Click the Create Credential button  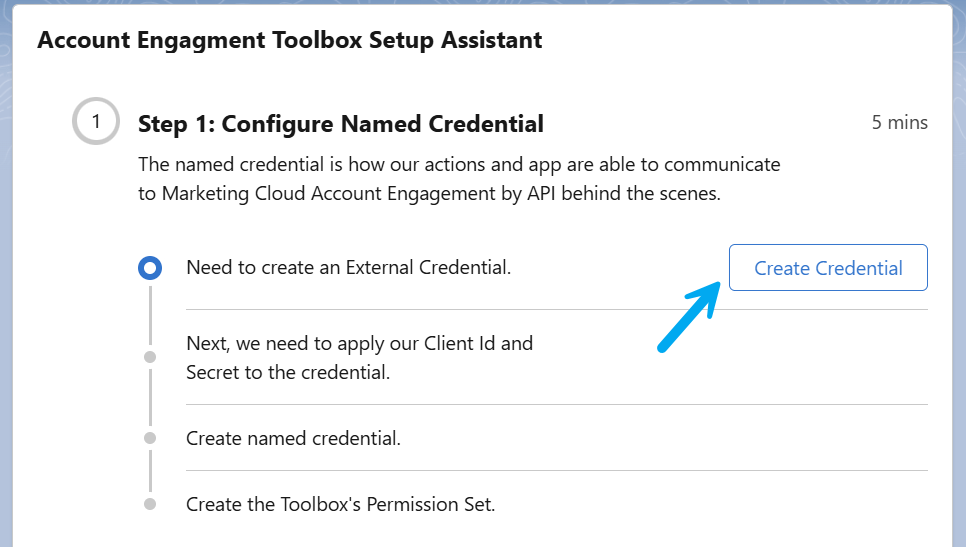click(828, 268)
